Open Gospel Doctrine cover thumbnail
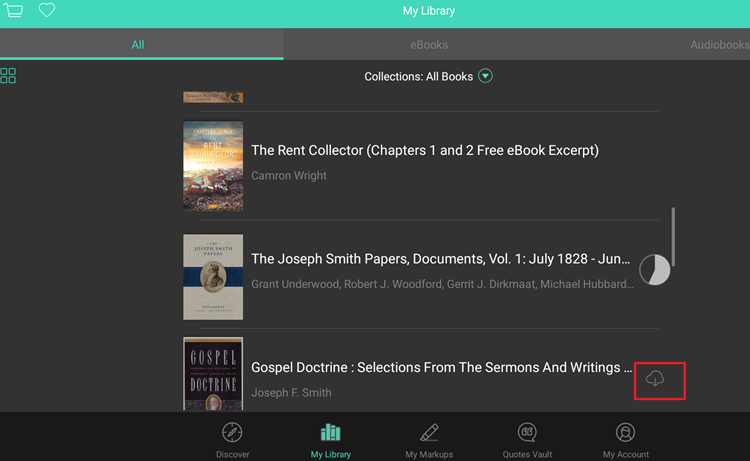This screenshot has width=750, height=461. 213,374
